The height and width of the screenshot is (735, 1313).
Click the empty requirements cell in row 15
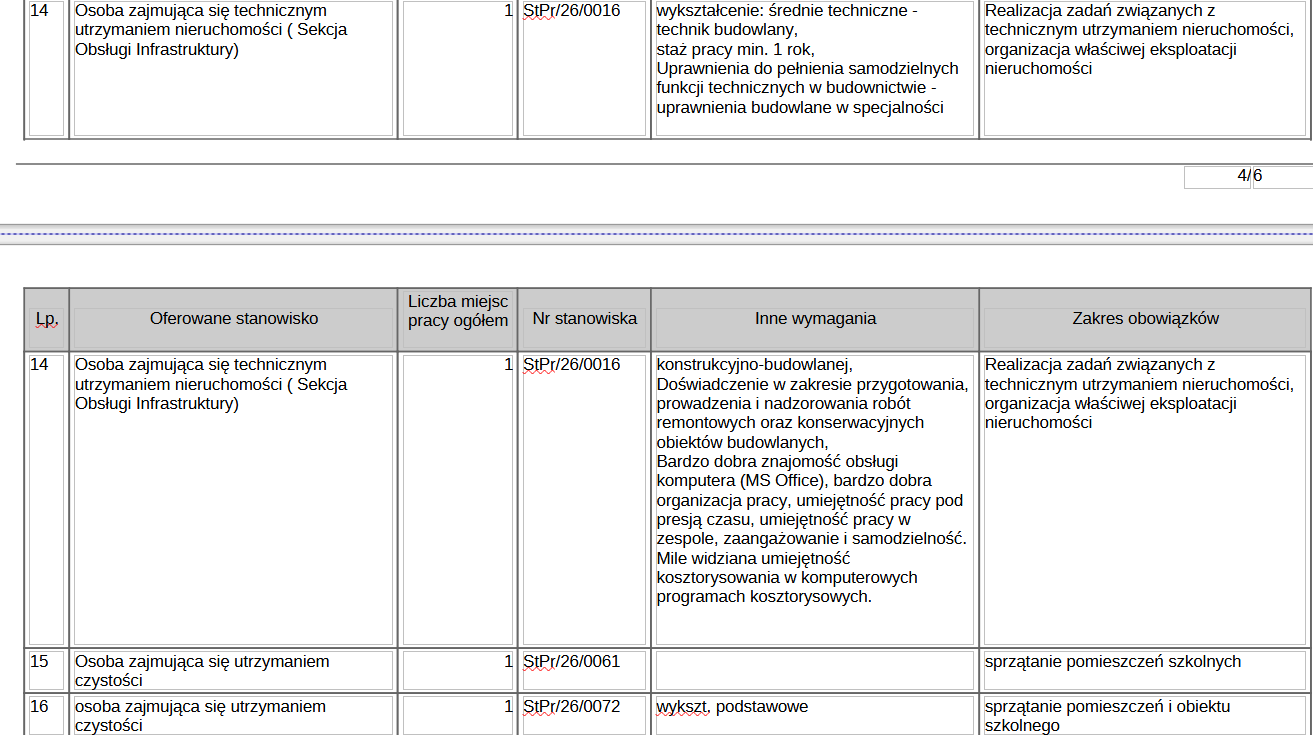(815, 670)
